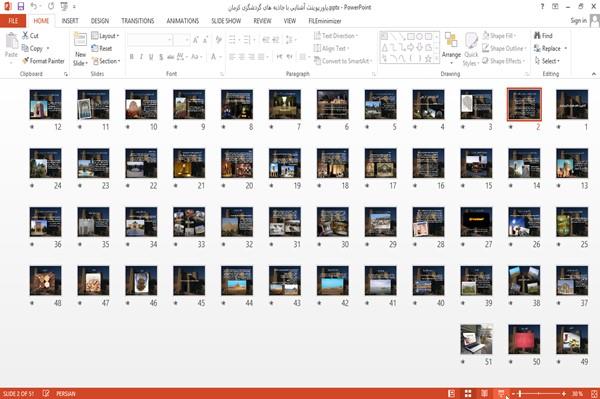This screenshot has height=399, width=600.
Task: Decrease the font size
Action: [205, 39]
